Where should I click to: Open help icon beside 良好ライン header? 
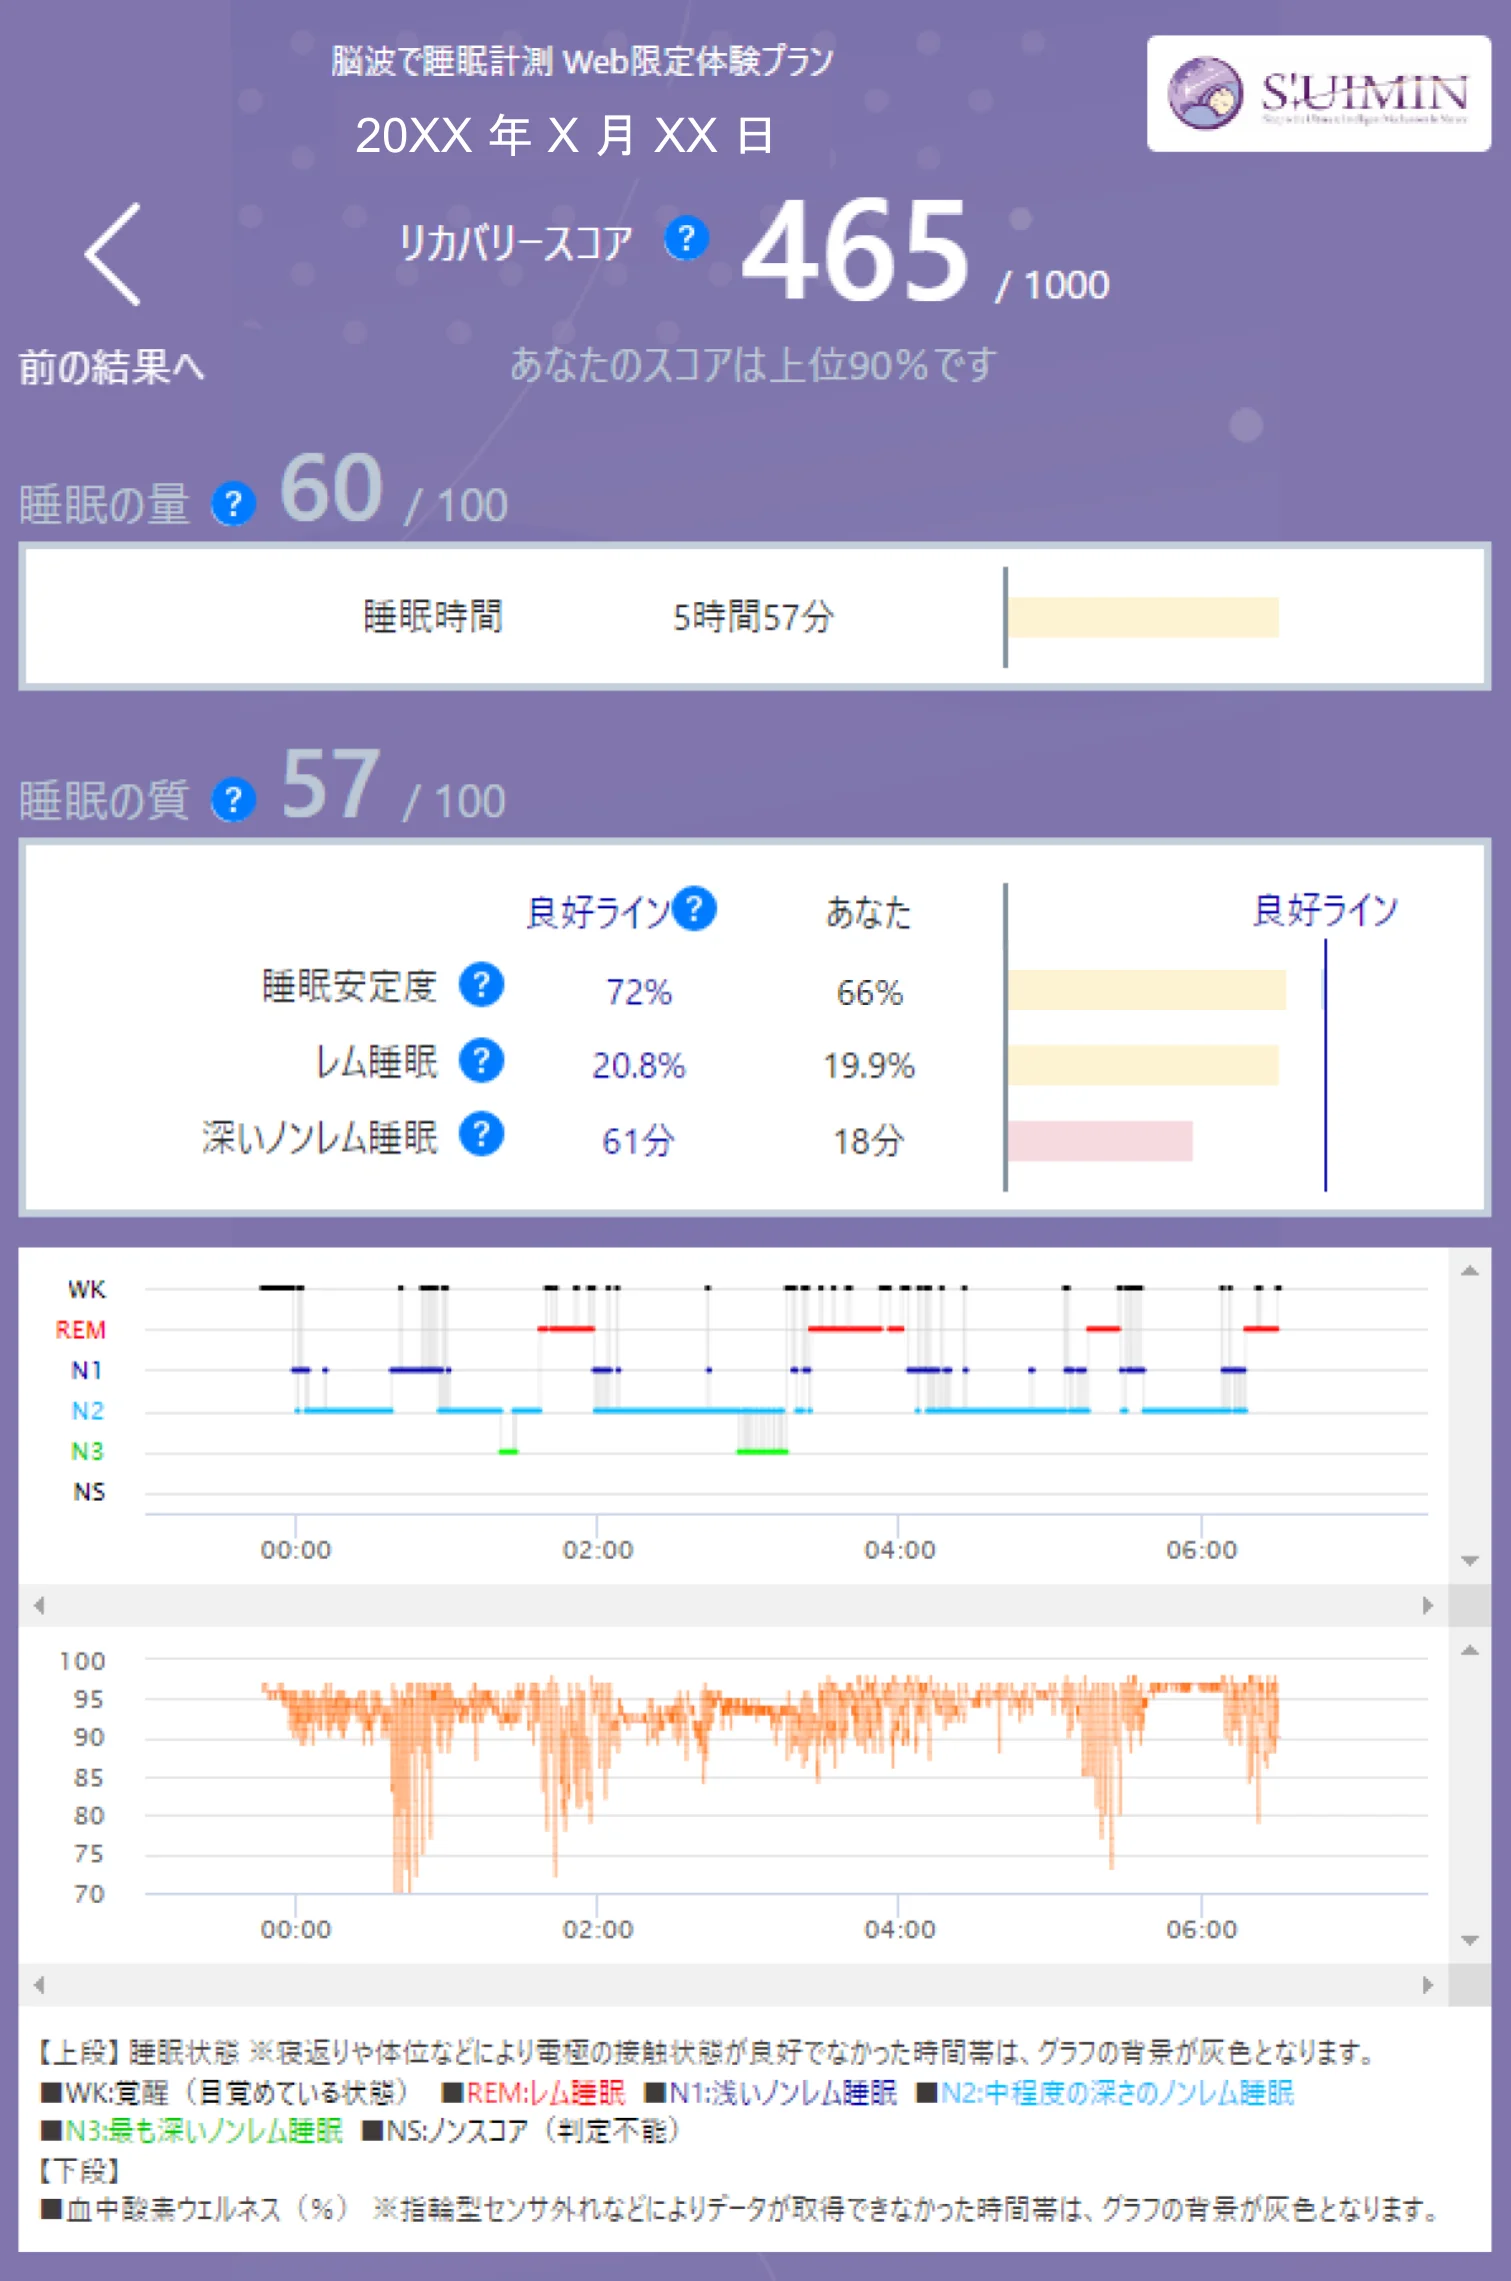[x=694, y=909]
